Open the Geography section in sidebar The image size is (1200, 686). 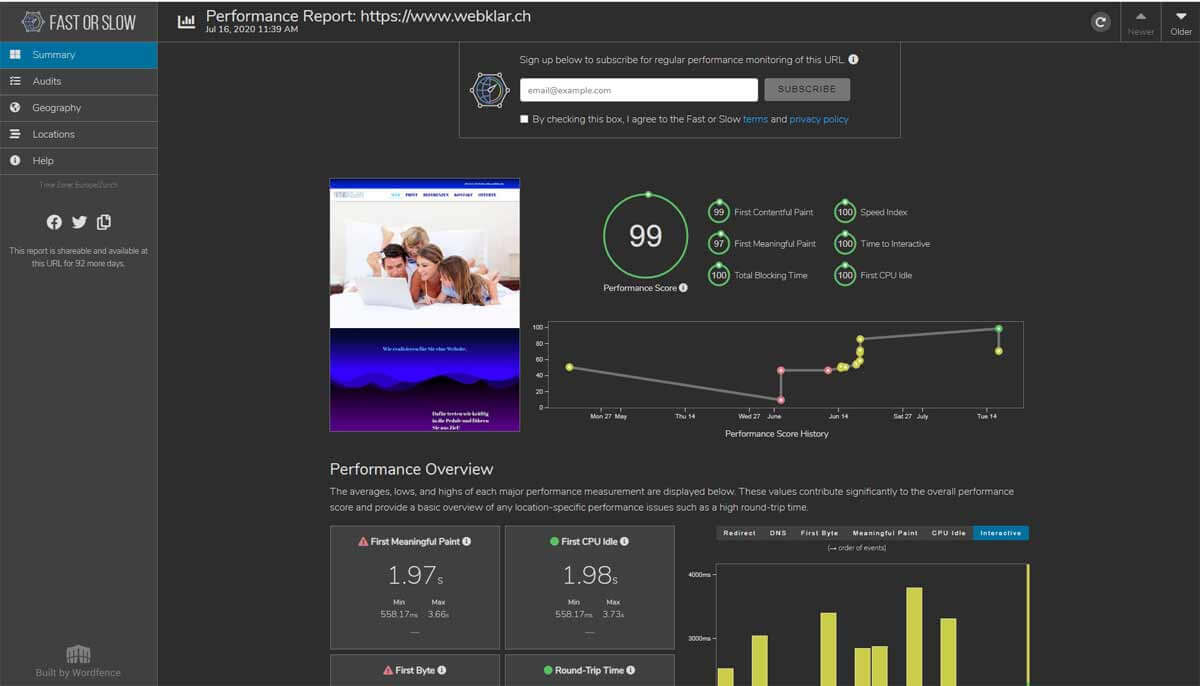pyautogui.click(x=56, y=108)
